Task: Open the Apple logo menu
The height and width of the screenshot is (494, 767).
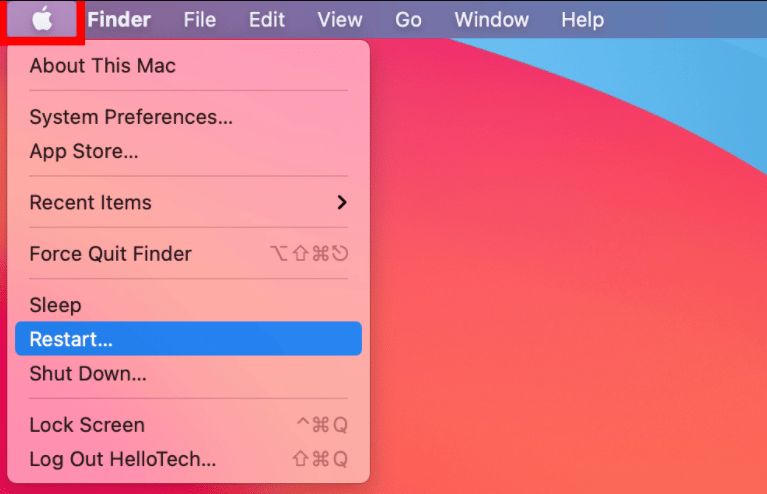Action: tap(42, 20)
